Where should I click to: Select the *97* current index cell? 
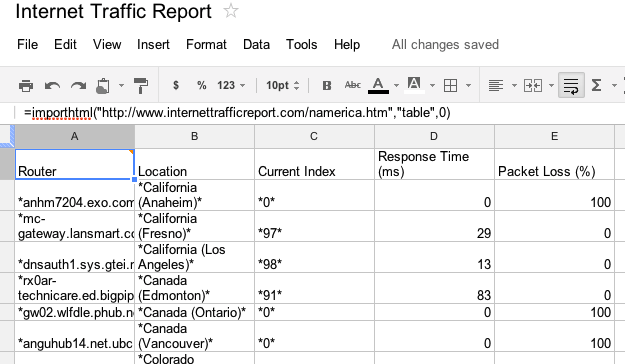(x=314, y=226)
